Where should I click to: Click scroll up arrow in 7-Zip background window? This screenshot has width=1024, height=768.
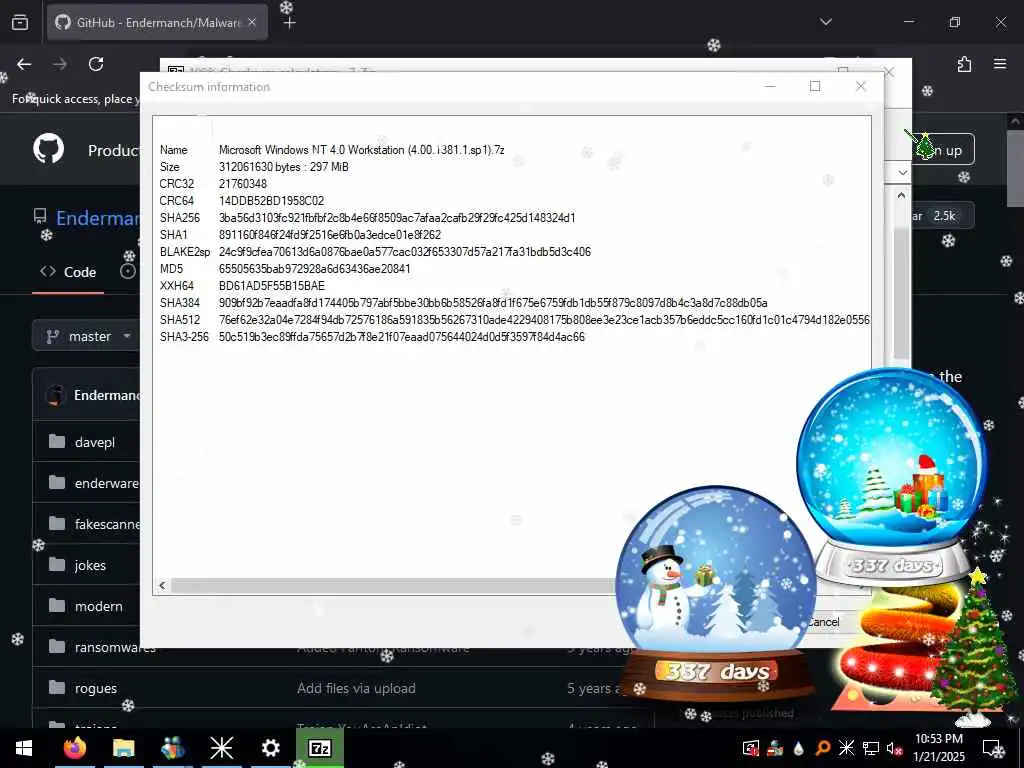point(902,195)
